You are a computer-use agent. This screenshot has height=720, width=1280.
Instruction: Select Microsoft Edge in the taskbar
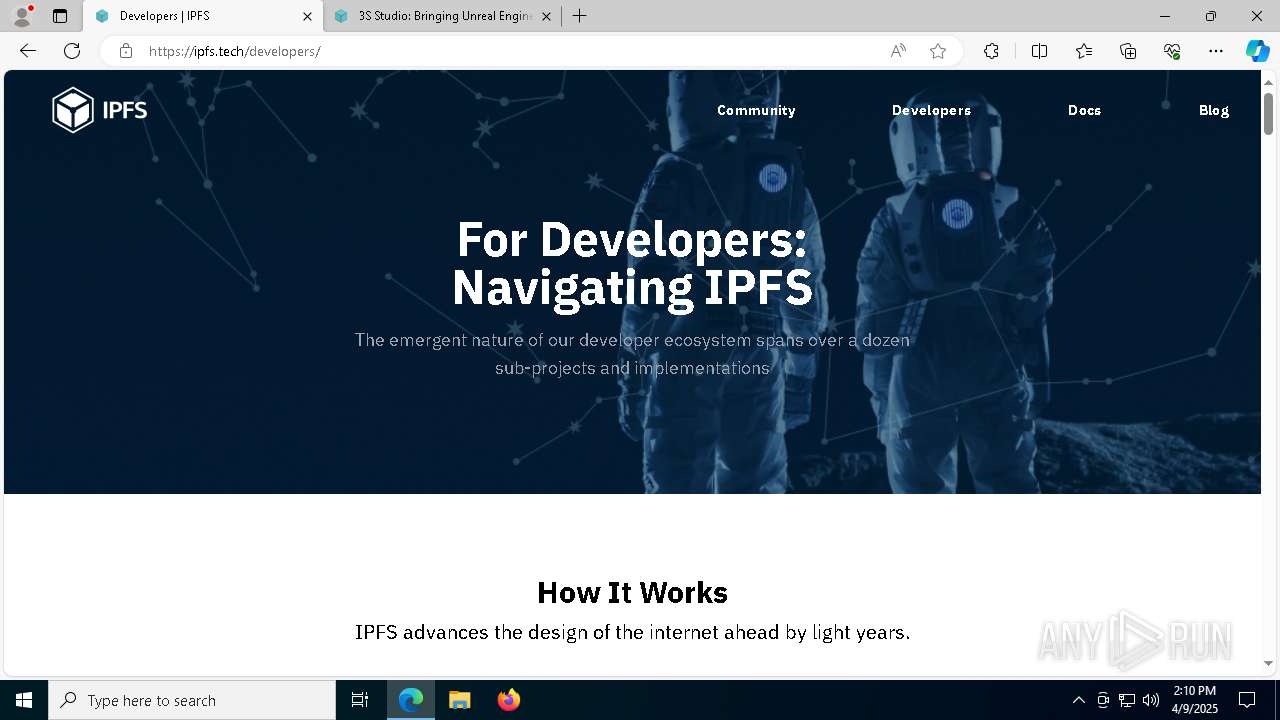[411, 700]
